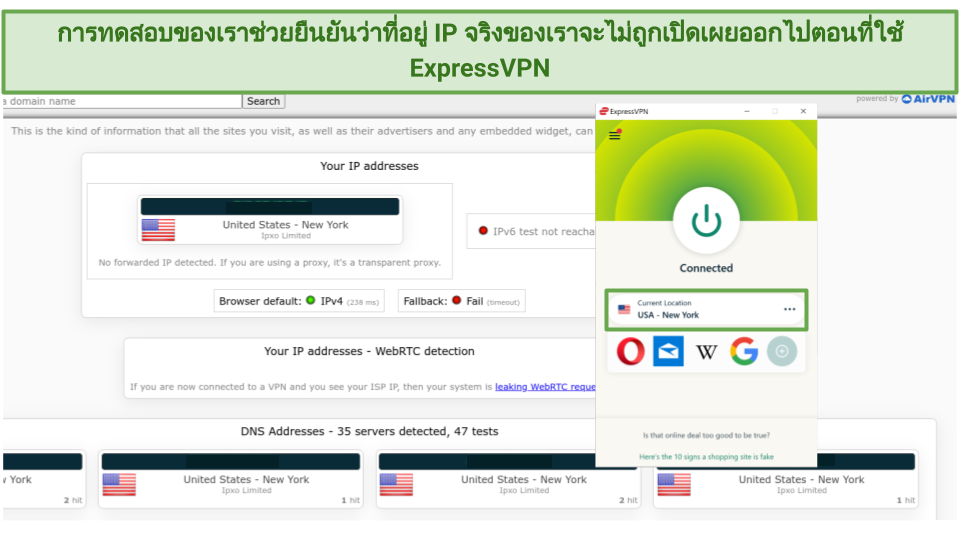Follow the leaking WebRTC requests link

pyautogui.click(x=545, y=387)
